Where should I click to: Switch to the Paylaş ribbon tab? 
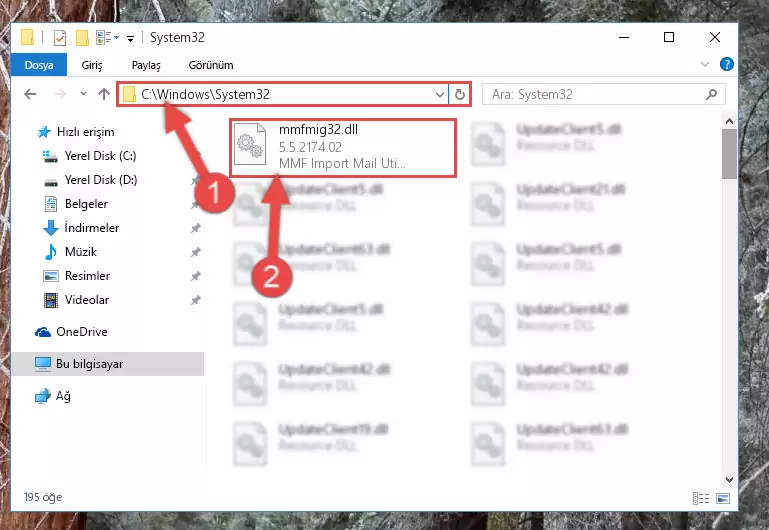click(x=146, y=65)
